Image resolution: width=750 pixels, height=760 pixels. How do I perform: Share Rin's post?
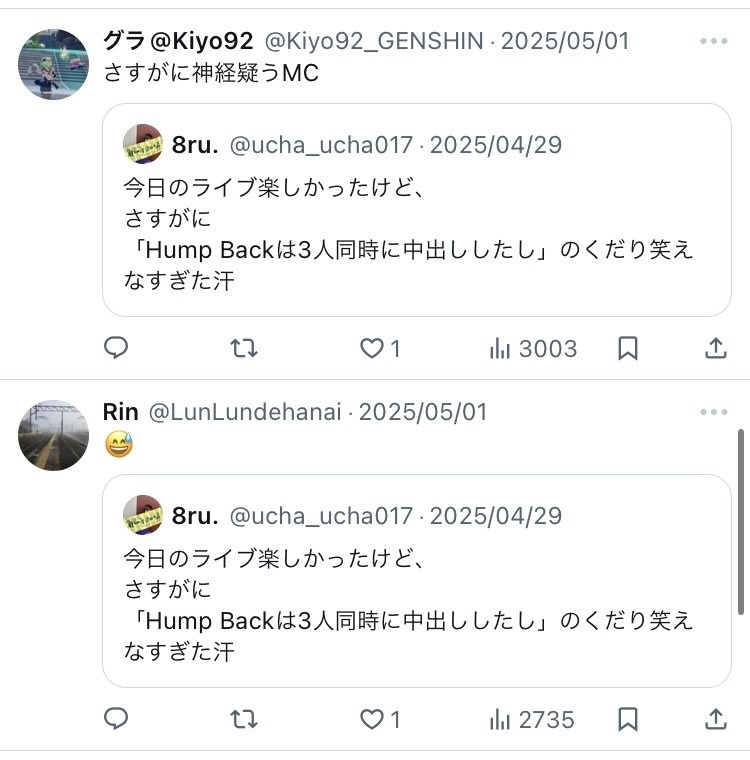pos(716,719)
